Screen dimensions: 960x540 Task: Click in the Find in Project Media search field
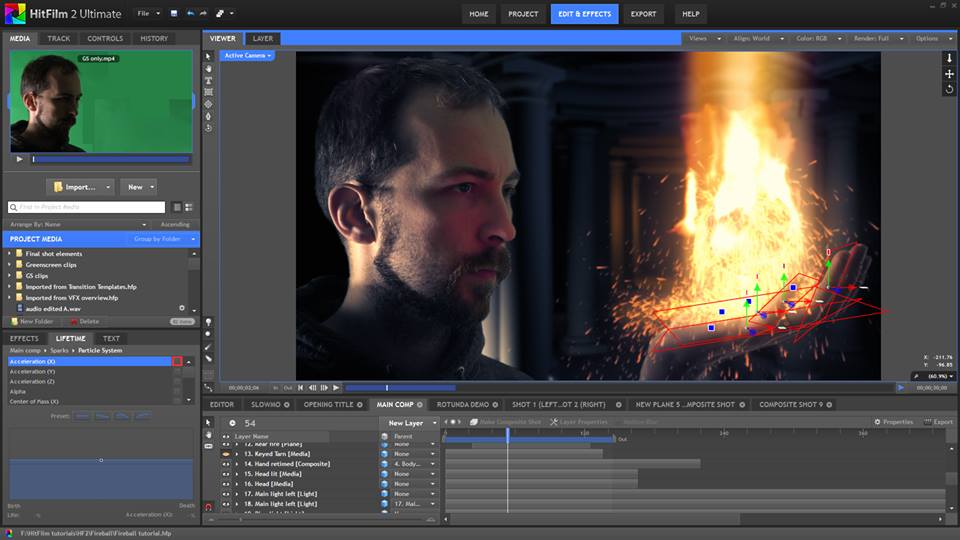click(x=86, y=208)
